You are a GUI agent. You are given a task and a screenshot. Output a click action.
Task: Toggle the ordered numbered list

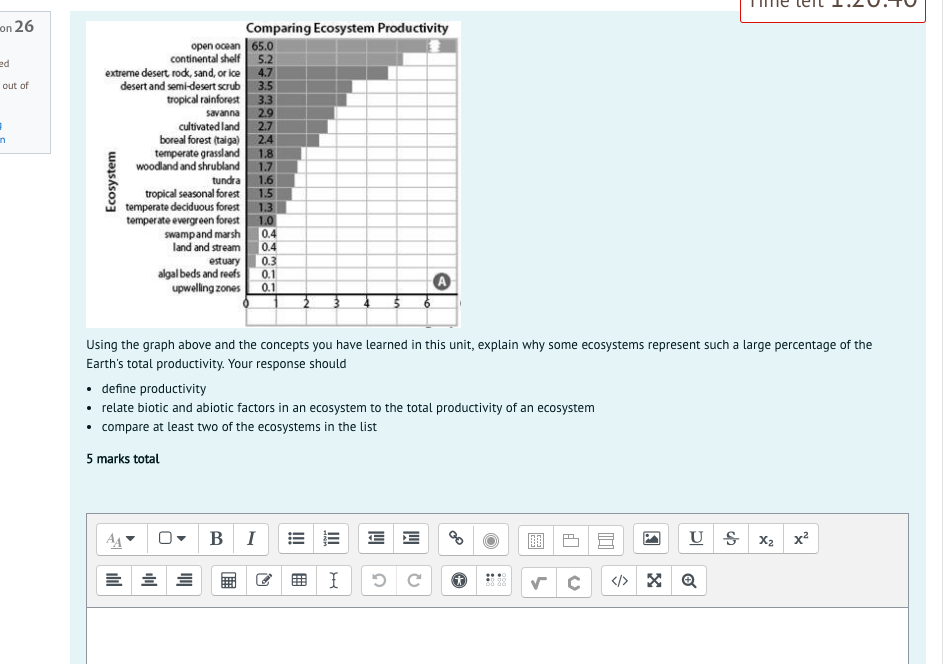tap(331, 538)
